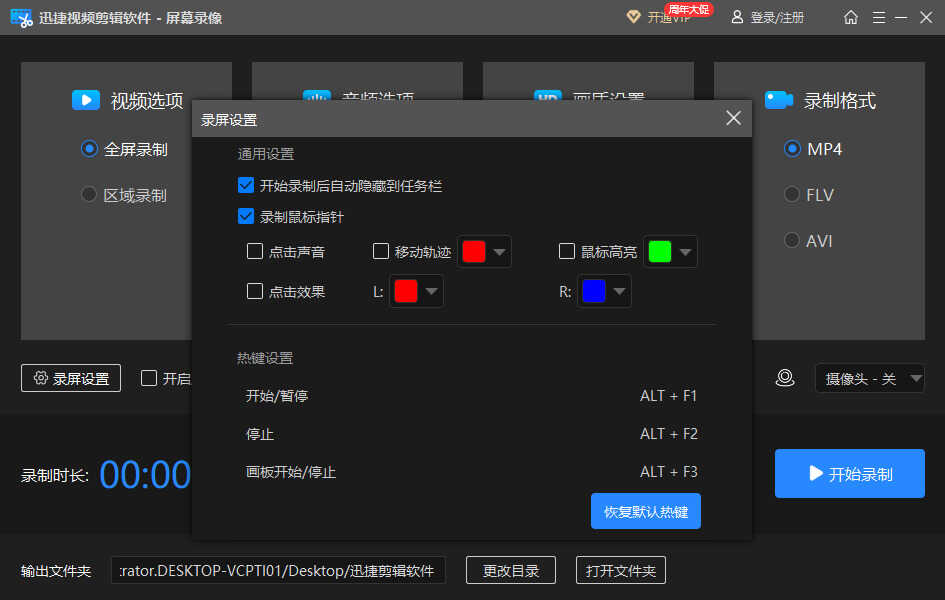
Task: Click 开通VIP promotion link
Action: (669, 17)
